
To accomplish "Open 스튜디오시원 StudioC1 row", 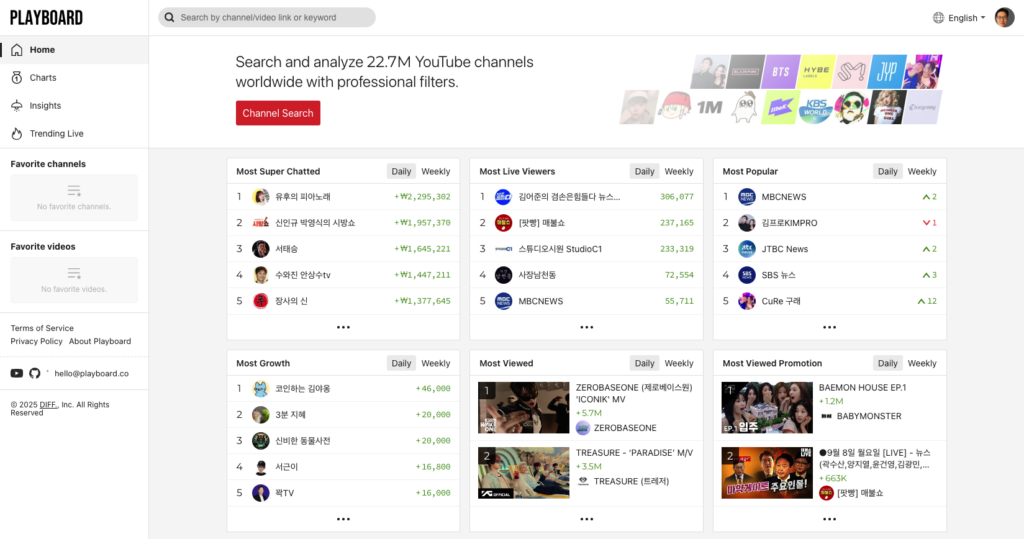I will [586, 249].
